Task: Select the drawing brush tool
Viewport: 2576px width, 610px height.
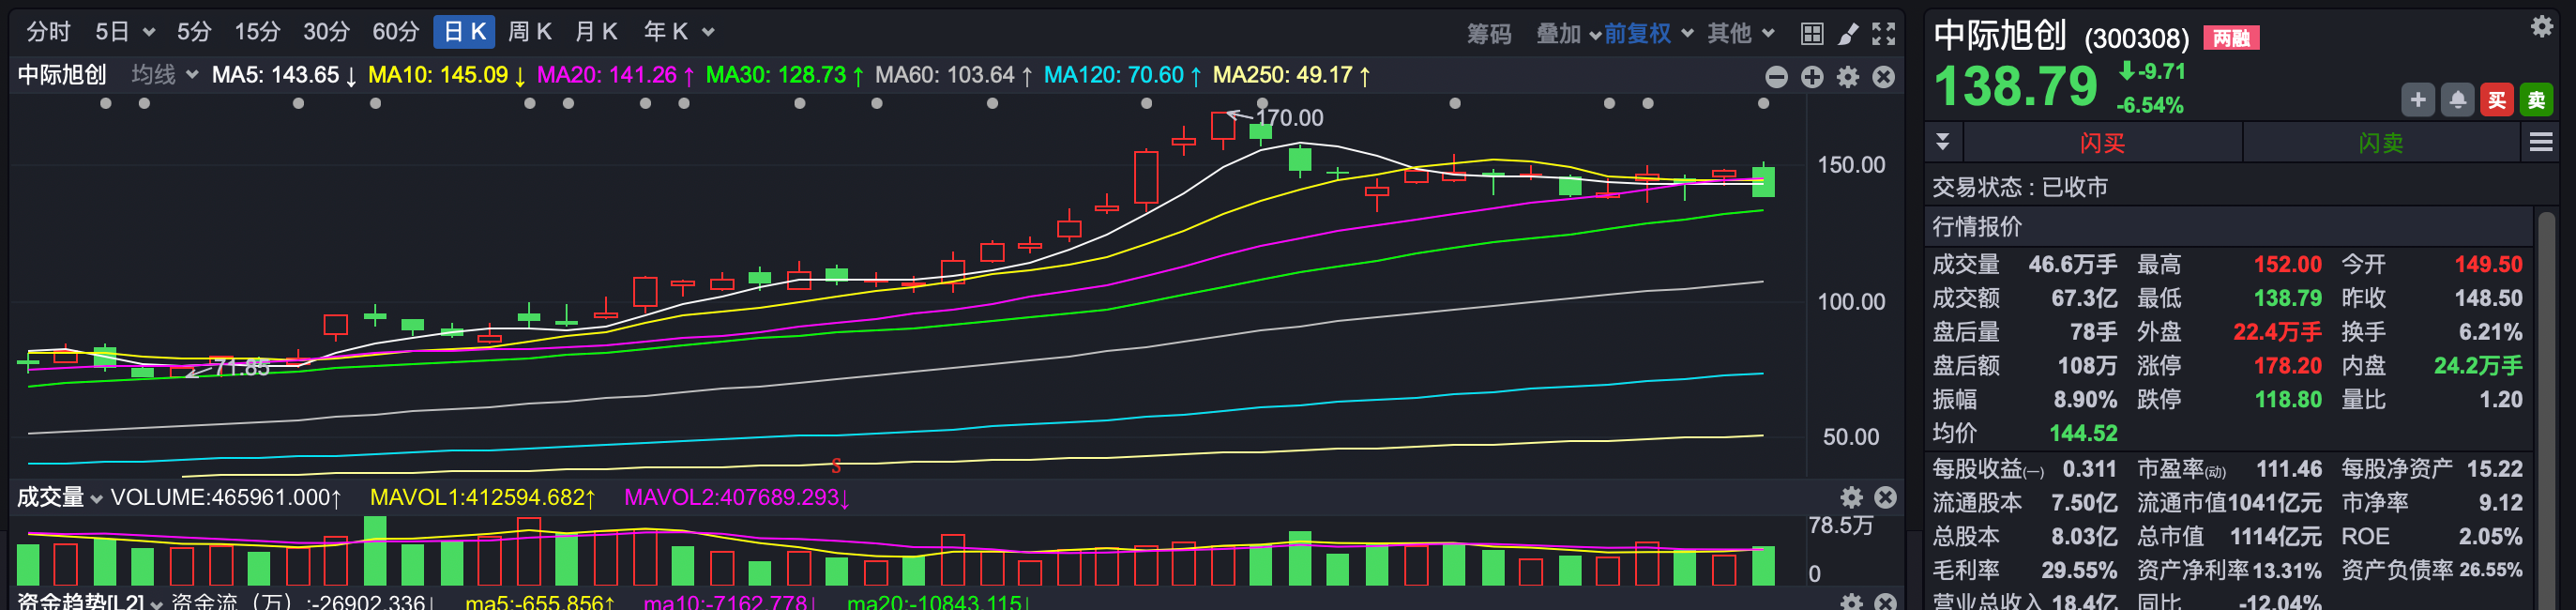Action: (x=1848, y=33)
